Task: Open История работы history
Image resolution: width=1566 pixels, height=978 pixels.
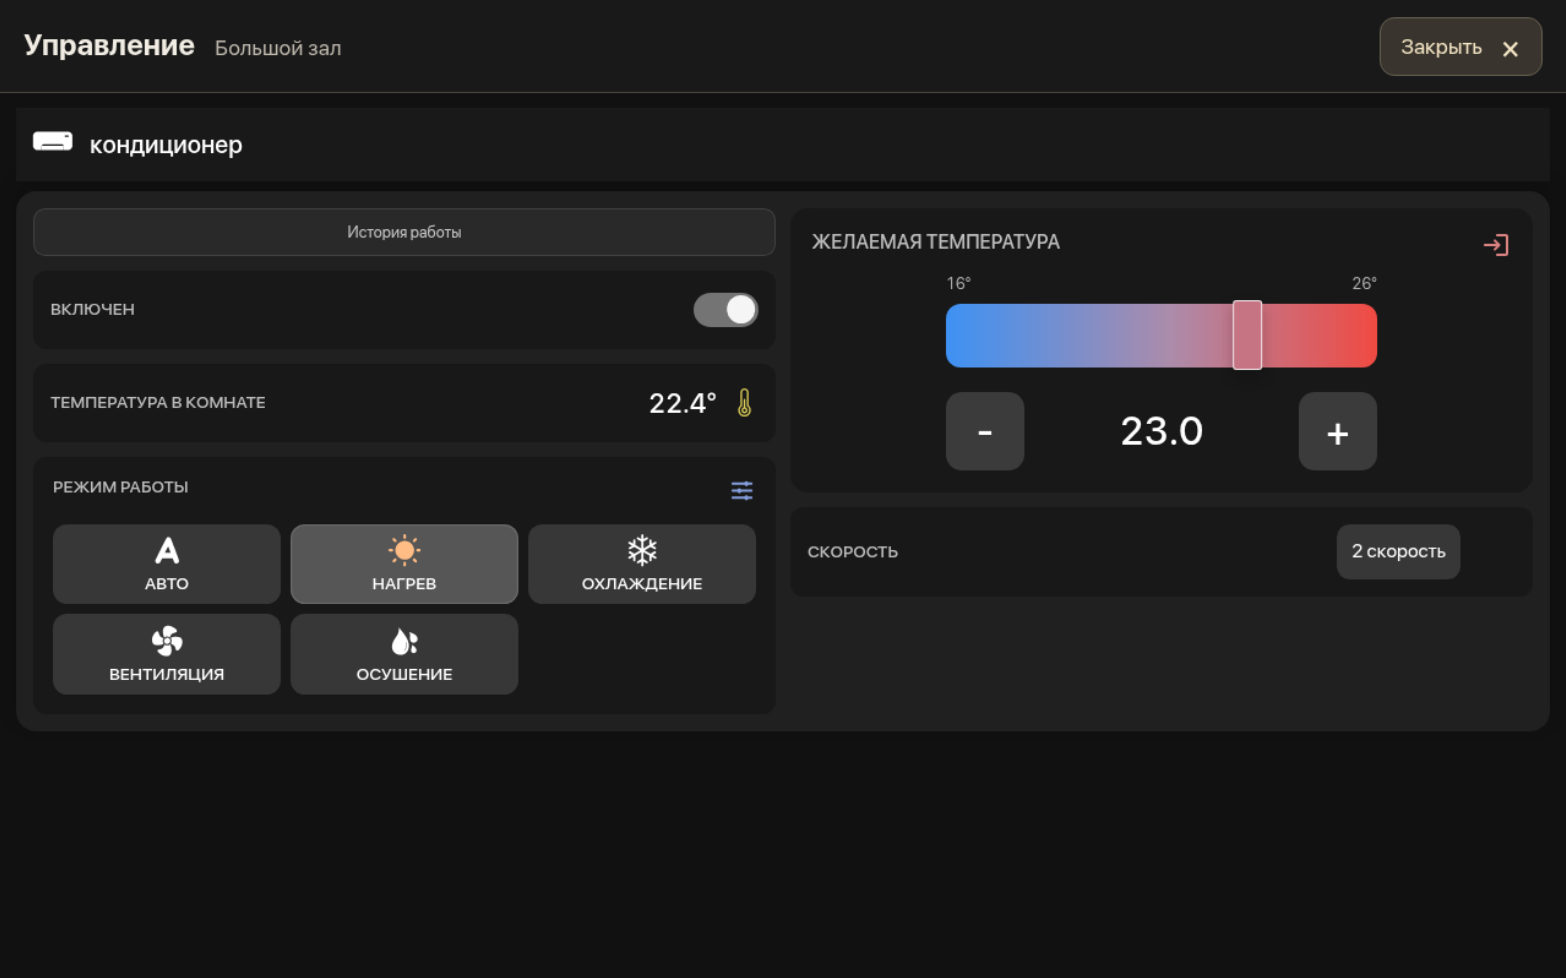Action: point(404,232)
